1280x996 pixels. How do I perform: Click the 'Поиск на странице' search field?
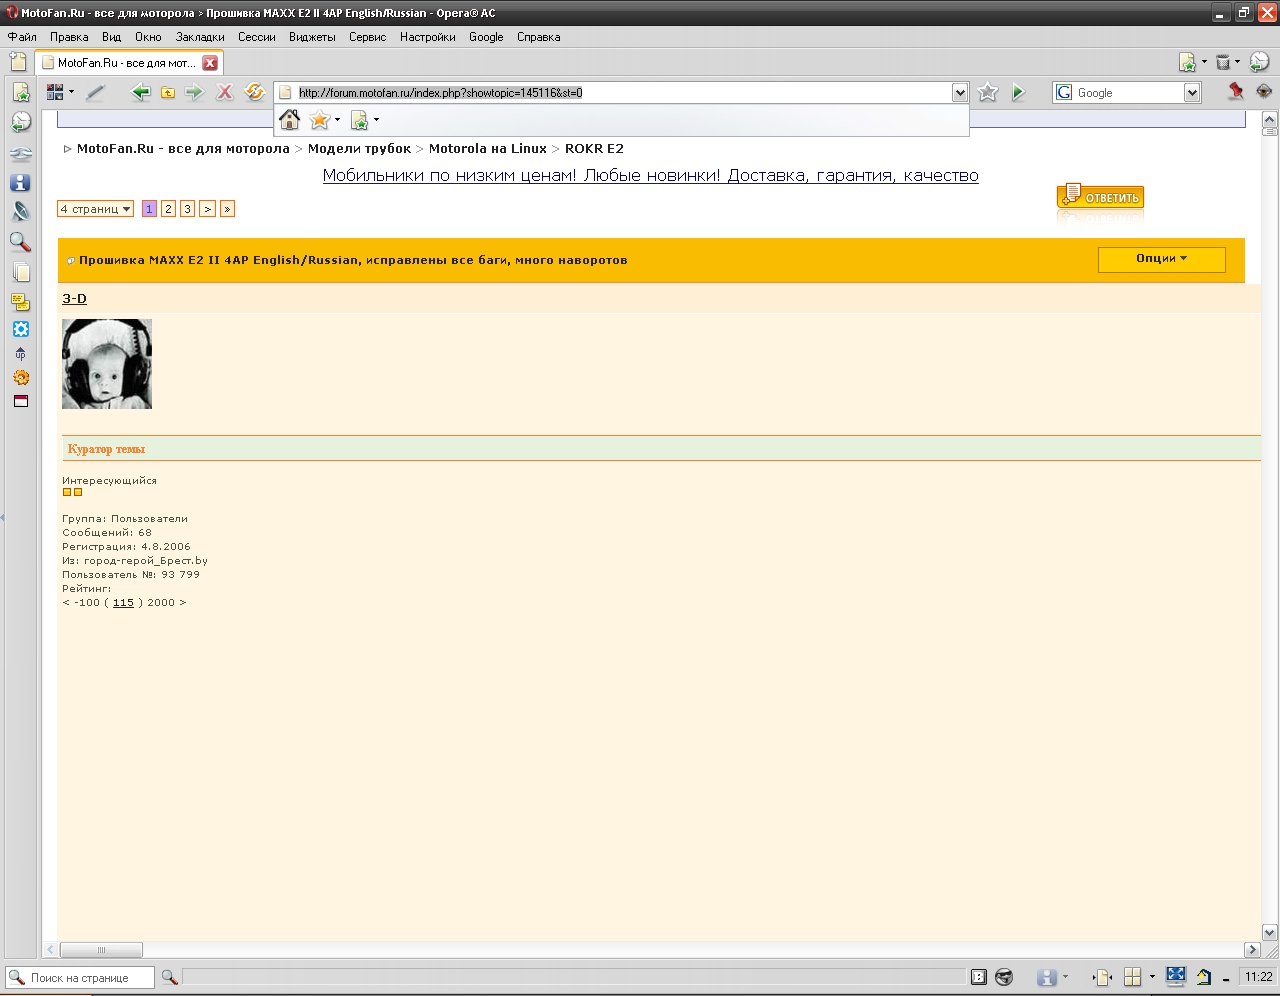tap(80, 977)
